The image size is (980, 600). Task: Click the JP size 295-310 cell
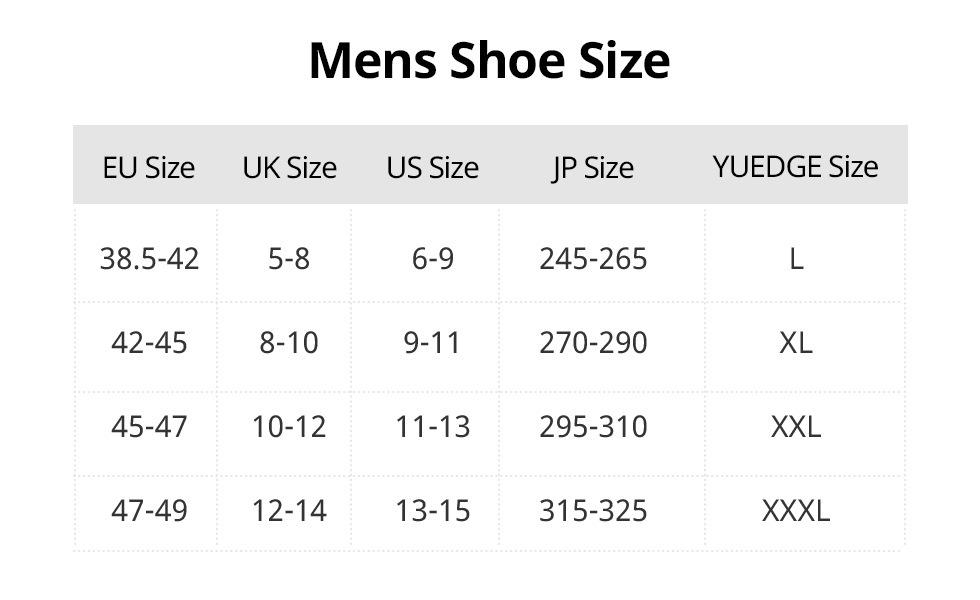point(593,427)
